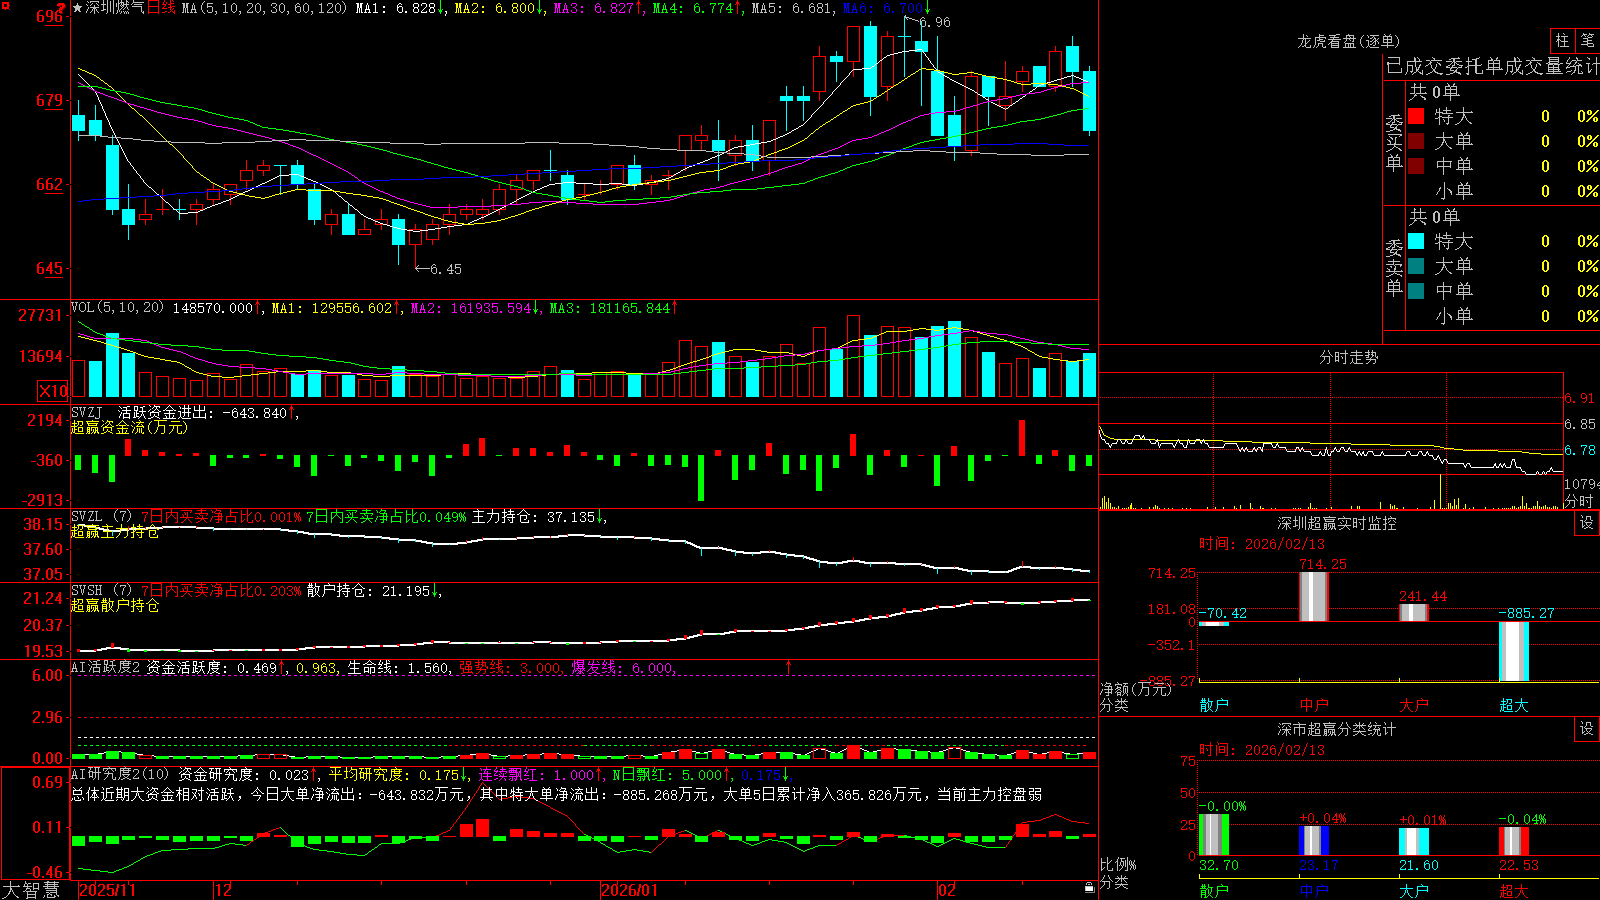Switch order view to 笔 tick mode
The width and height of the screenshot is (1600, 900).
tap(1587, 41)
